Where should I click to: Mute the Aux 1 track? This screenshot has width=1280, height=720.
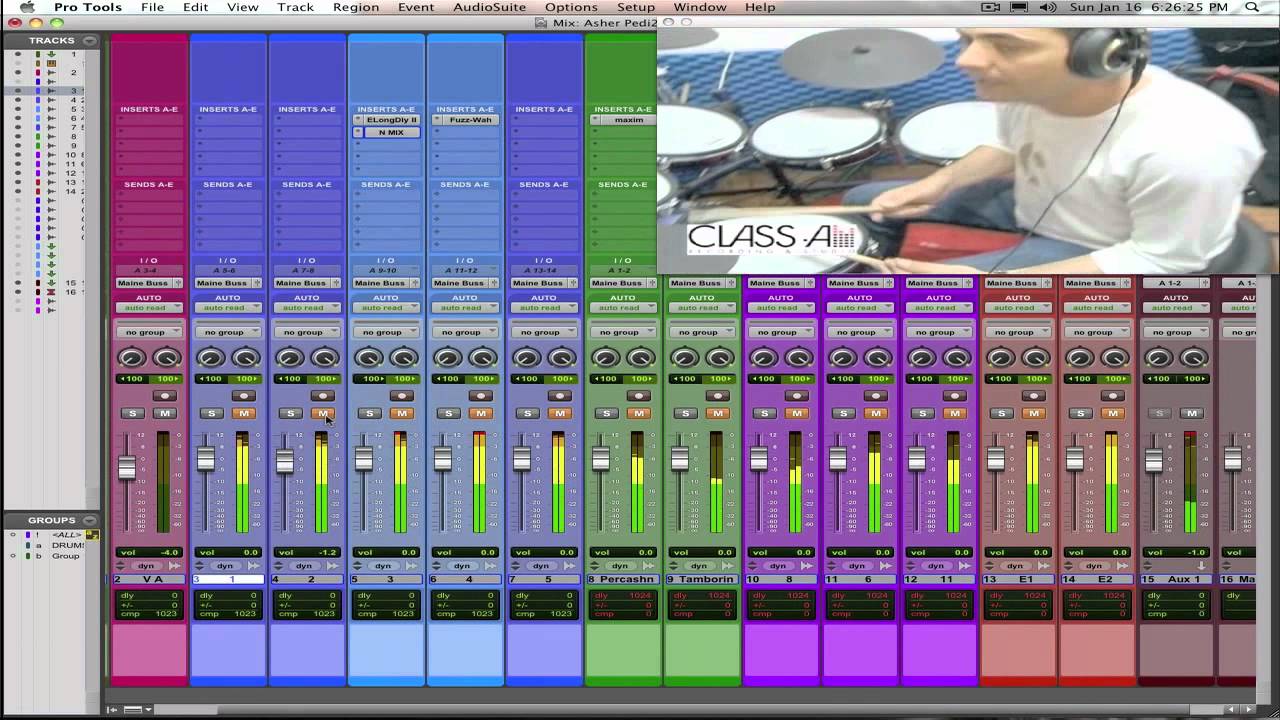[1191, 413]
